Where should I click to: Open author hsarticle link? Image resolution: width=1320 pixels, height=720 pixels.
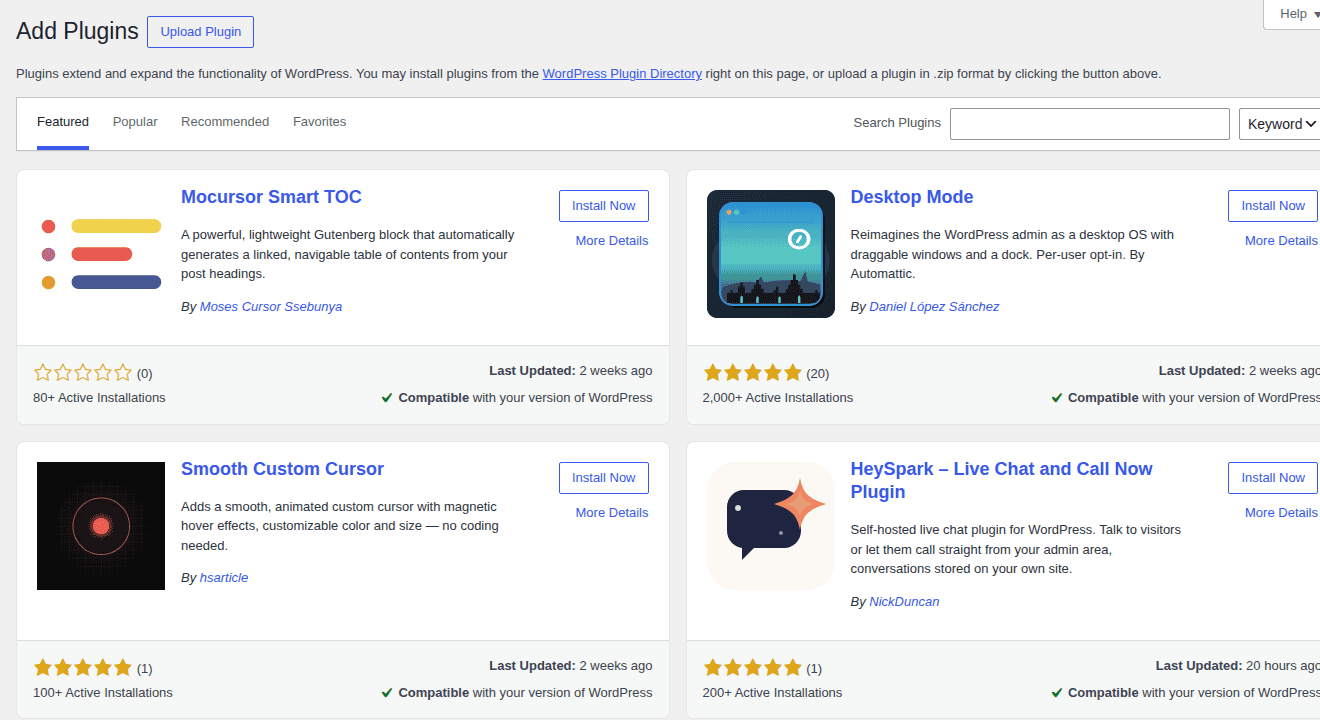pos(224,578)
